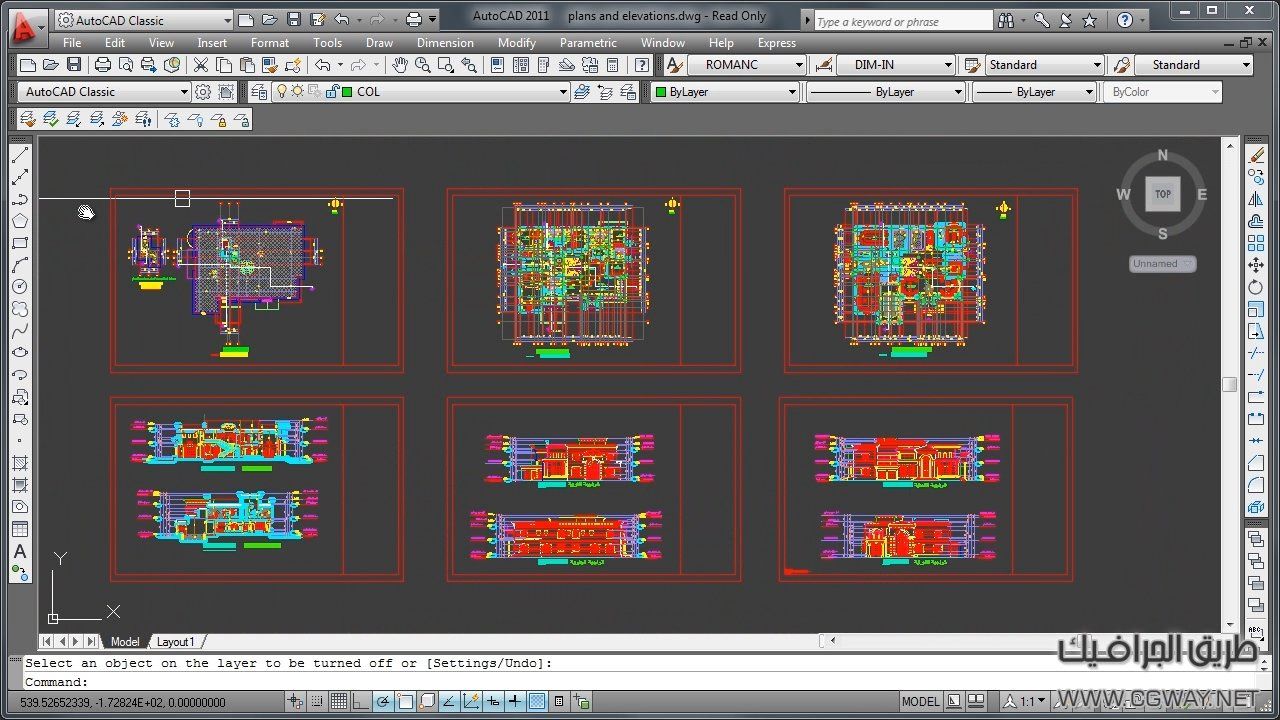
Task: Select the Polygon draw tool
Action: coord(20,221)
